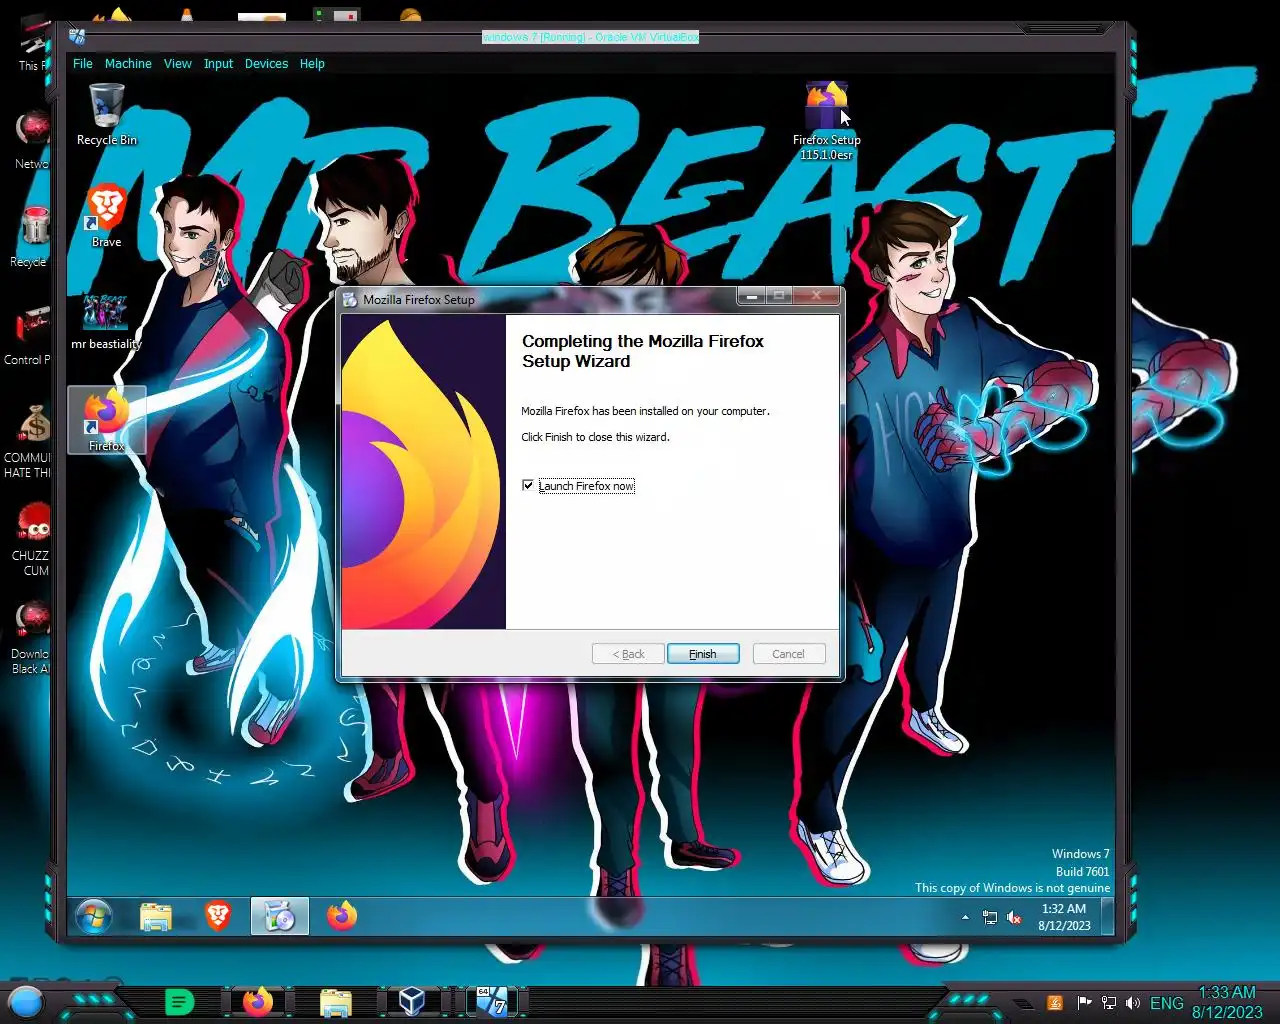Open the VM clock showing 1:32 AM
This screenshot has height=1024, width=1280.
1064,917
